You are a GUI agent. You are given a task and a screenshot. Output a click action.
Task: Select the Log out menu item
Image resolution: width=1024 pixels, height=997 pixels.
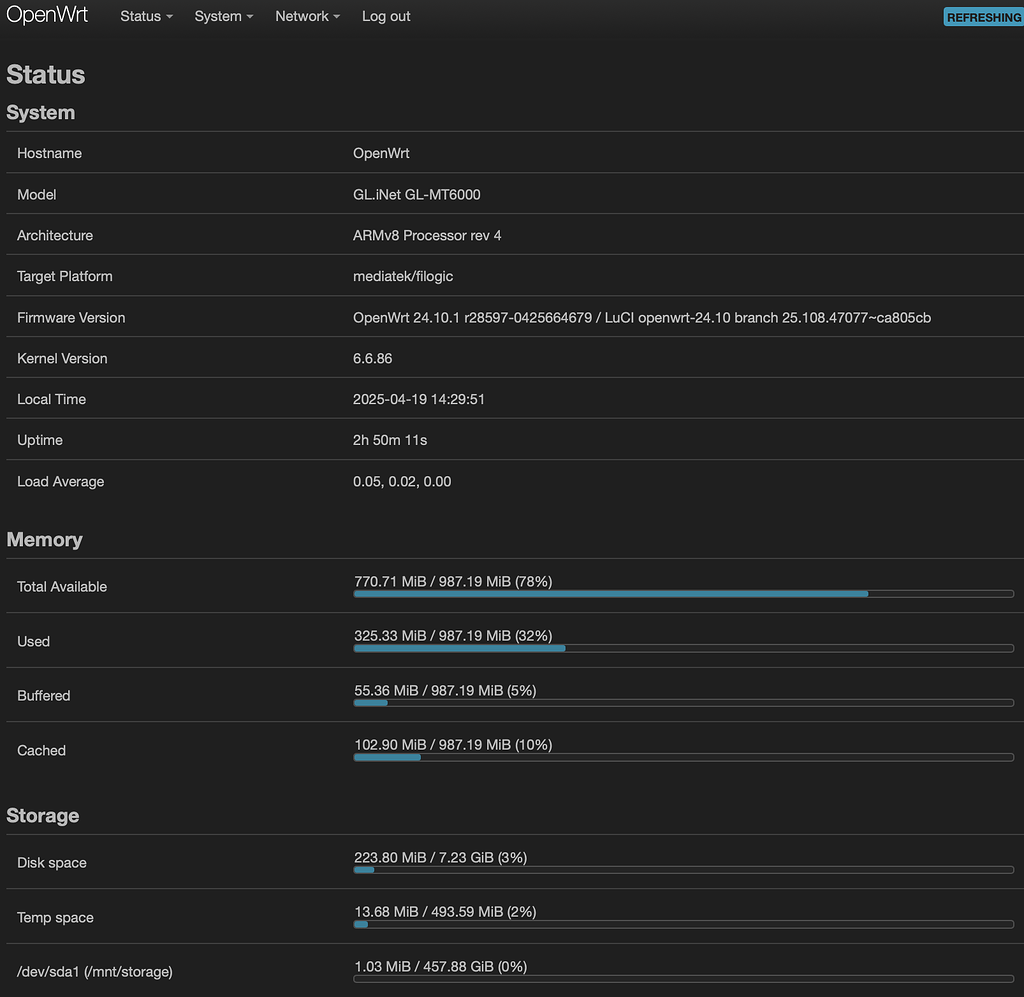(386, 16)
